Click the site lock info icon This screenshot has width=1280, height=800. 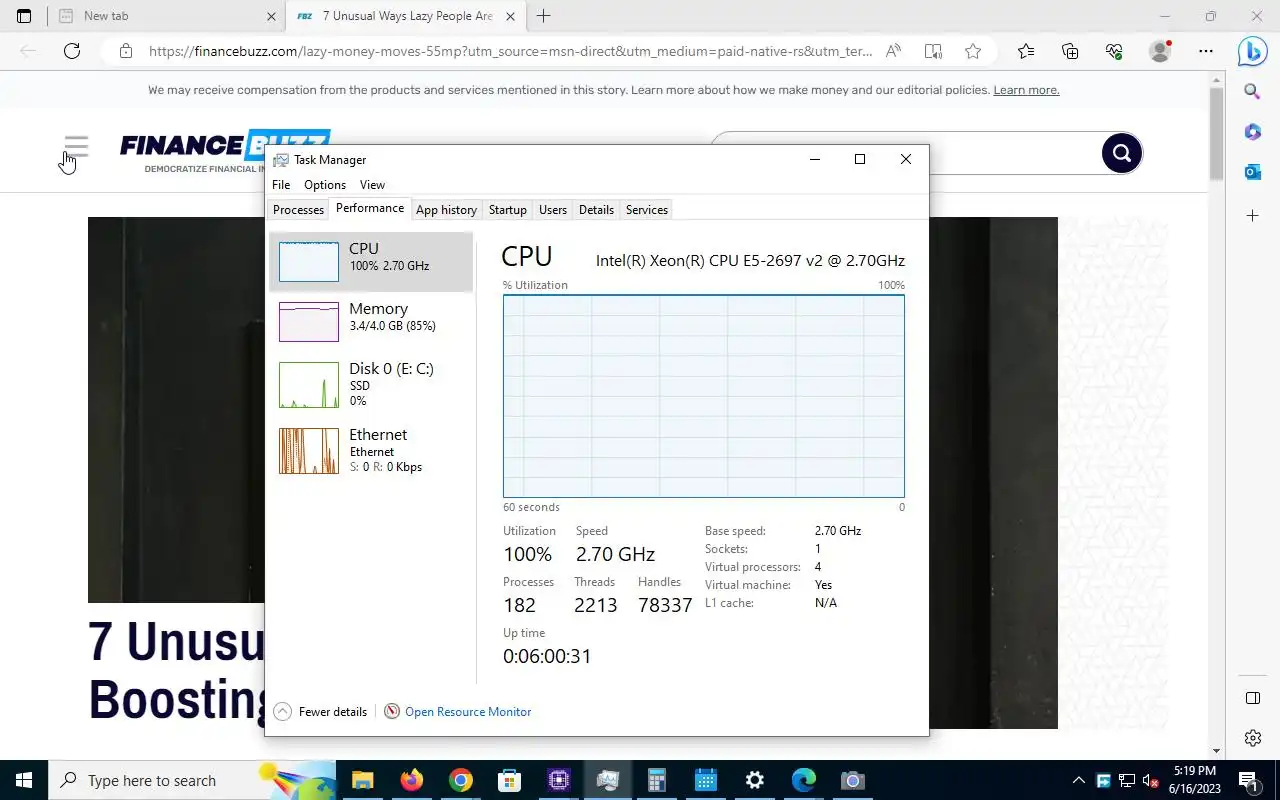125,51
